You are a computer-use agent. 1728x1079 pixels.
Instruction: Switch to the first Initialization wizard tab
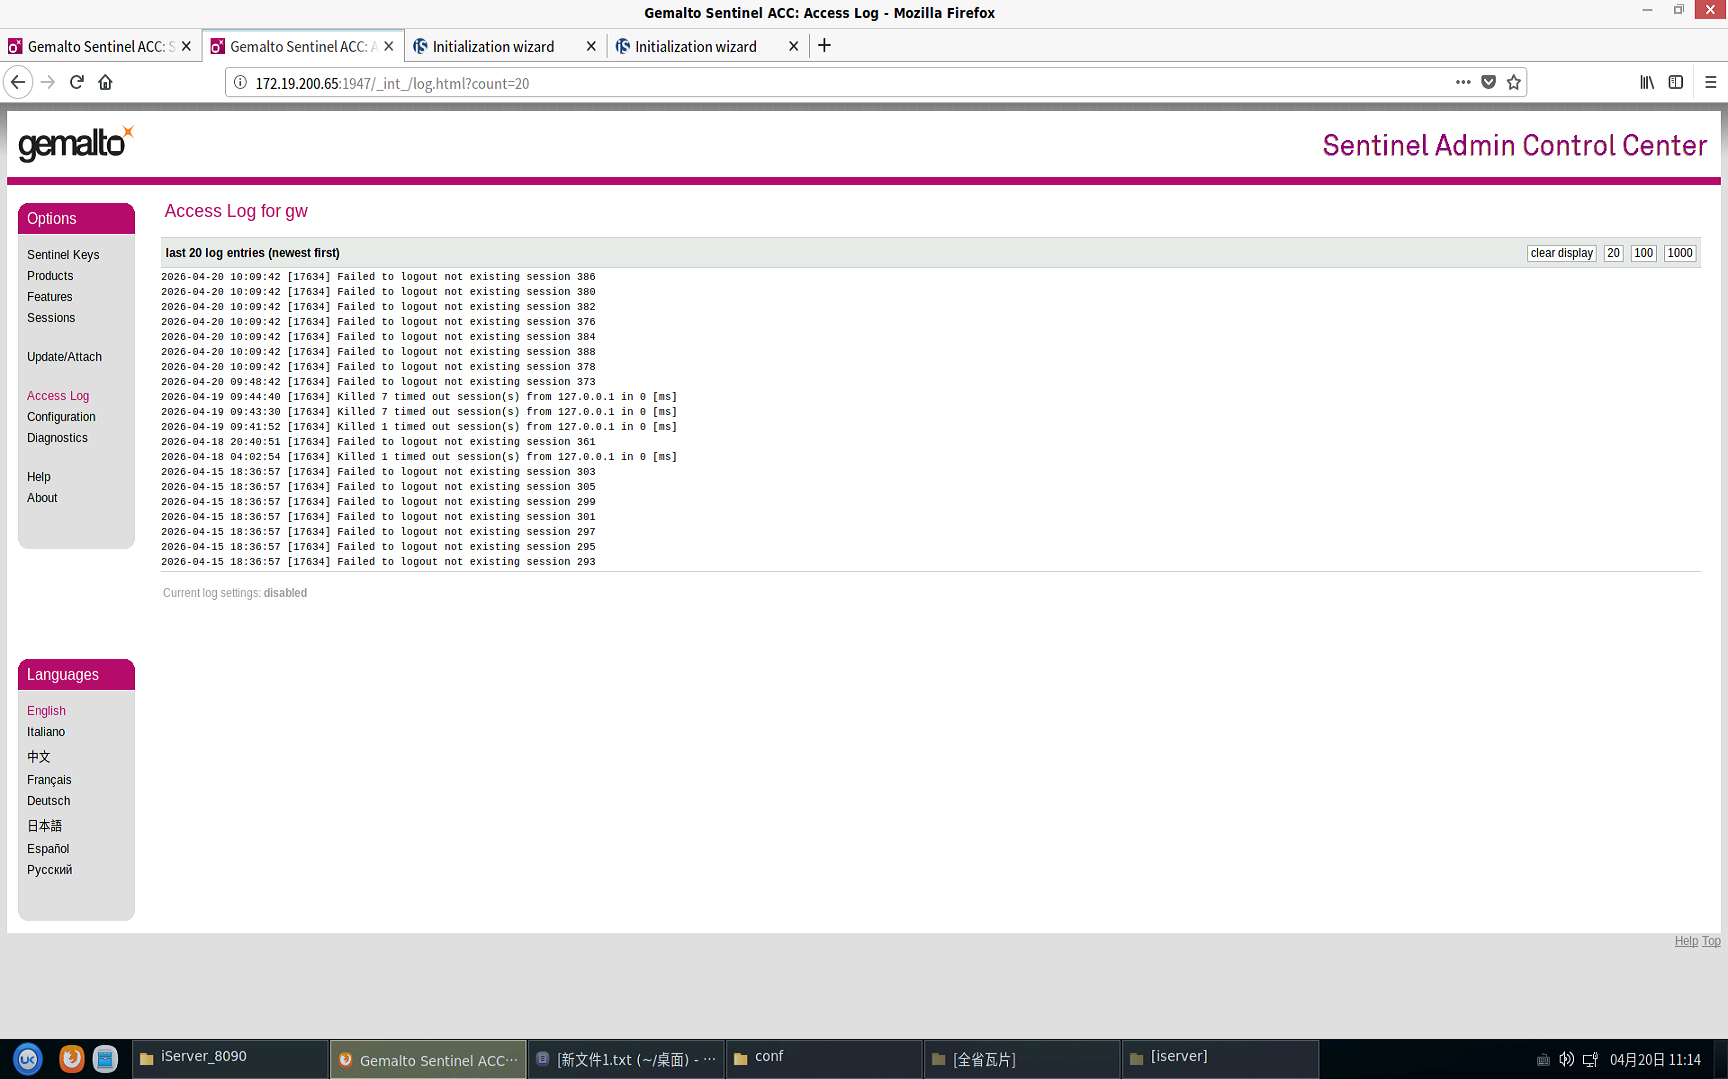pos(493,46)
